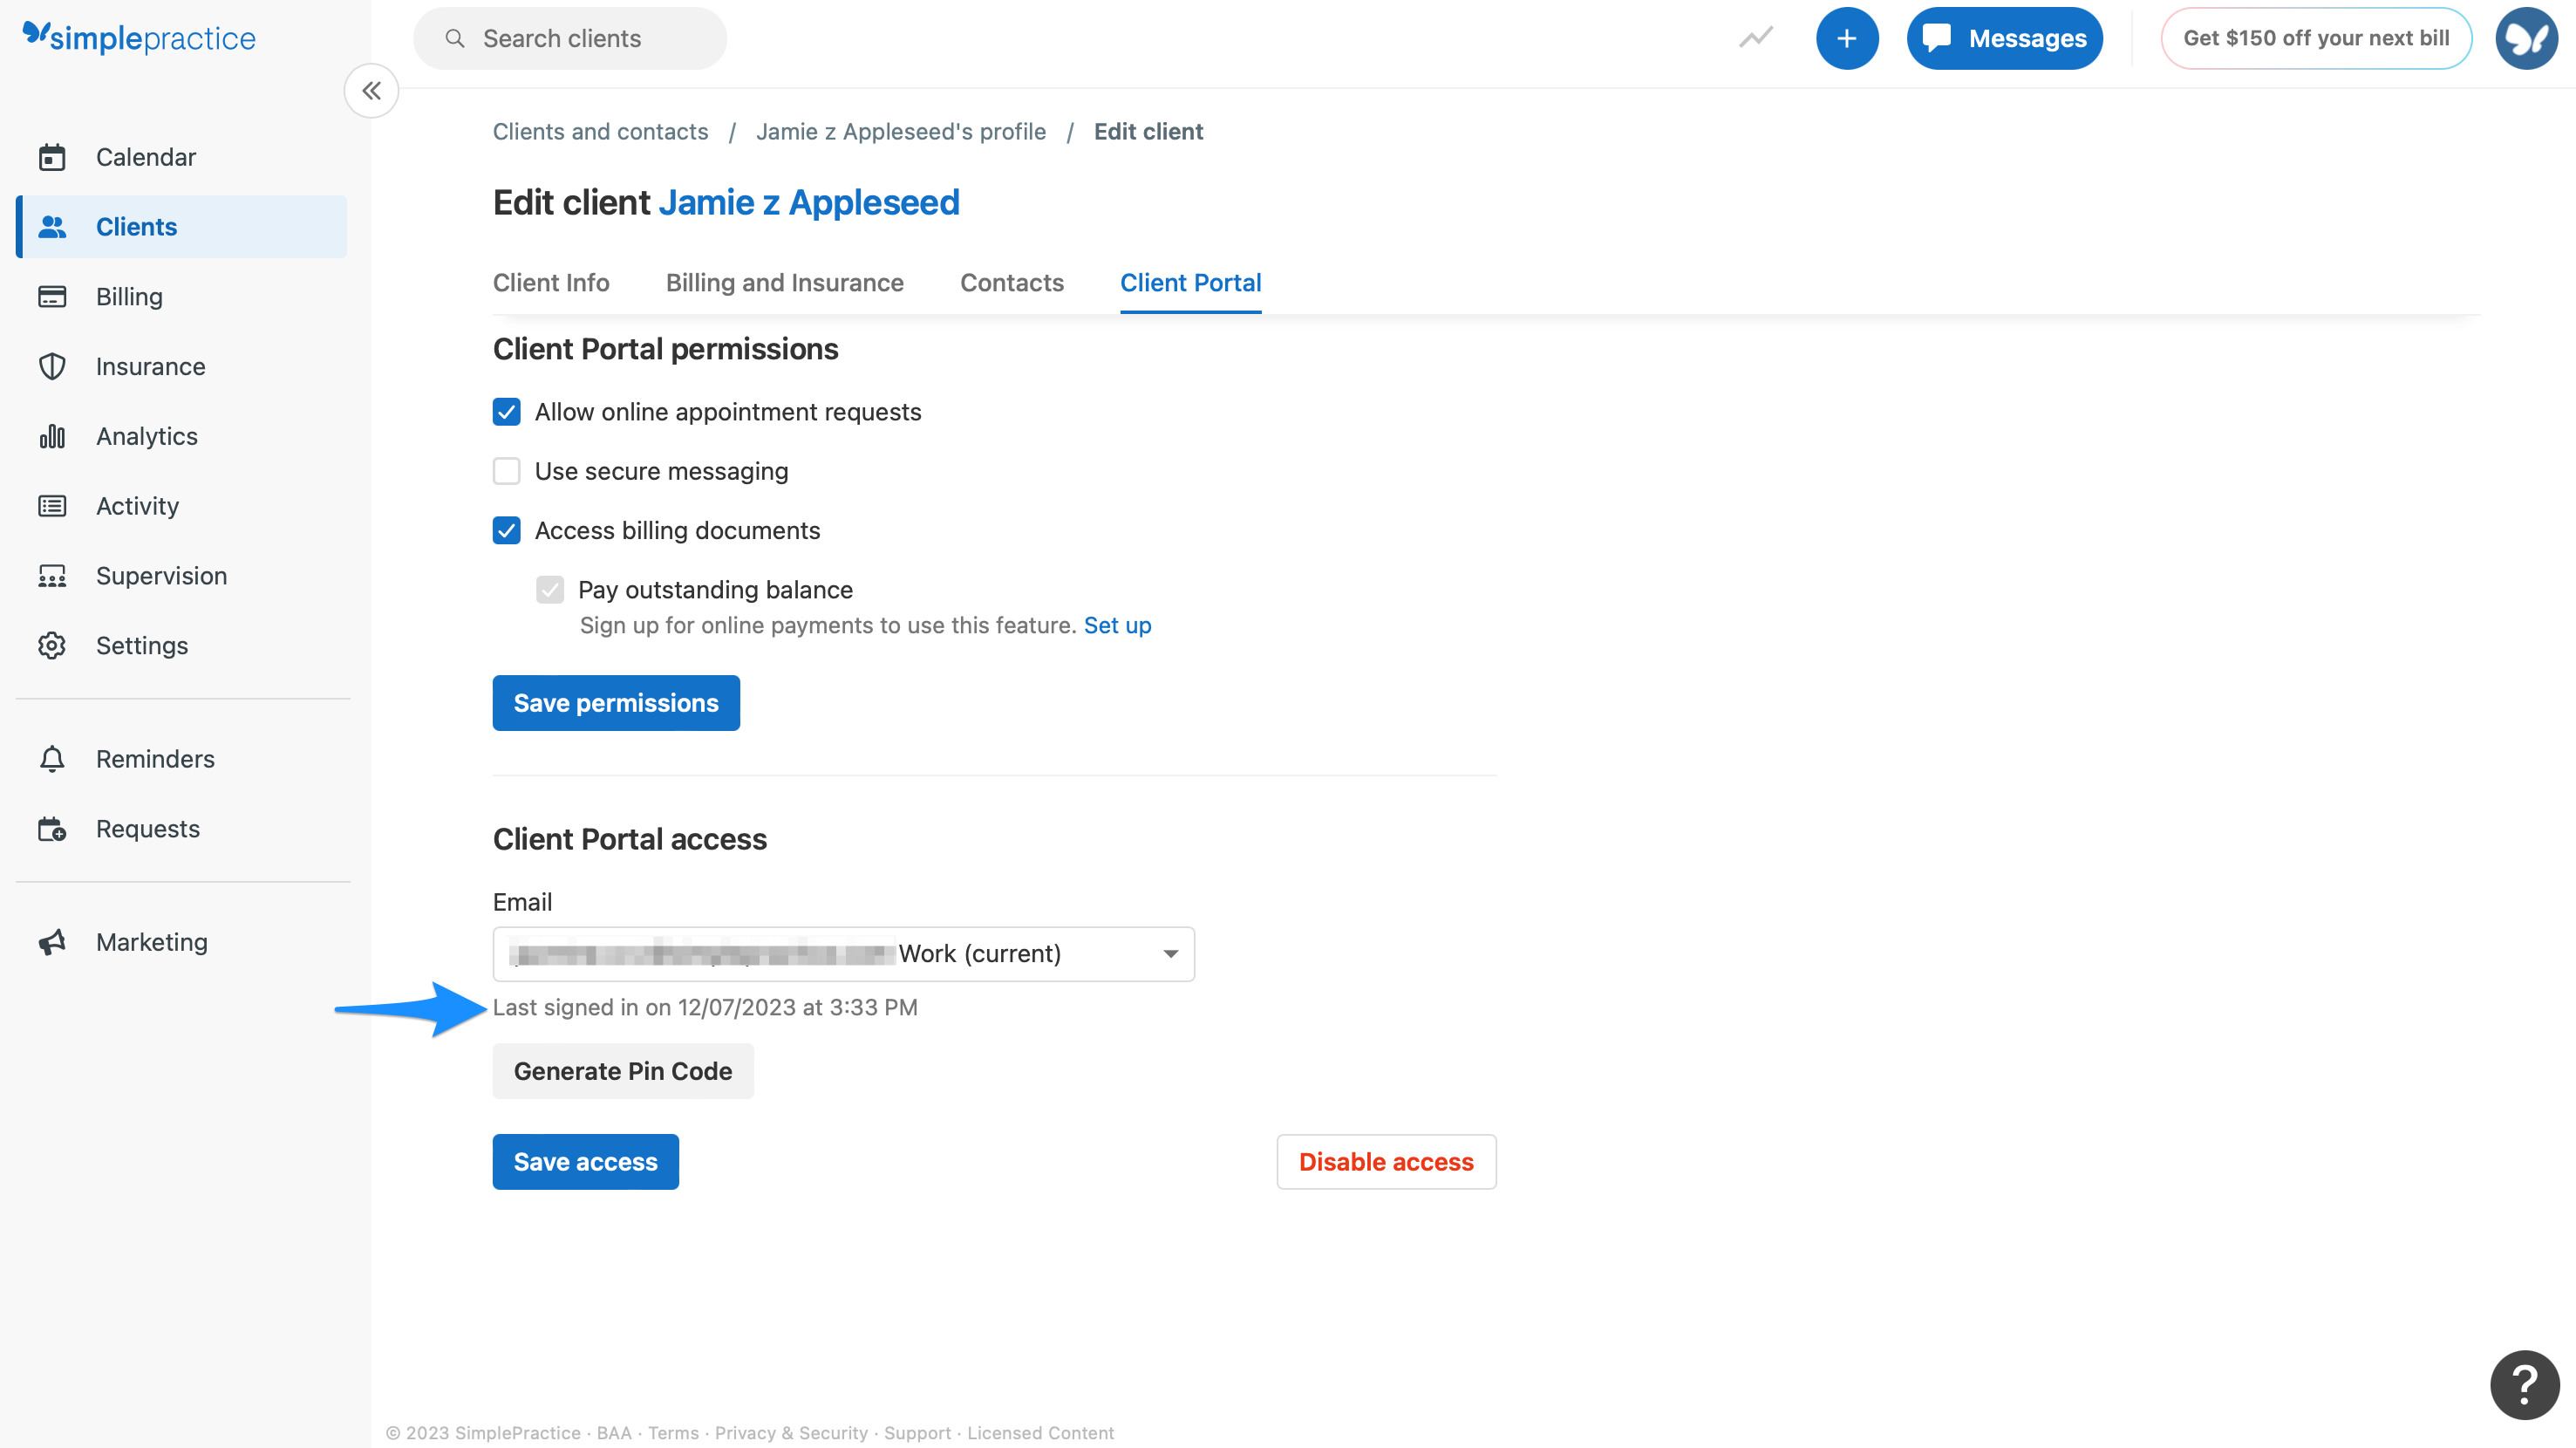Select the Client Portal tab

1190,283
